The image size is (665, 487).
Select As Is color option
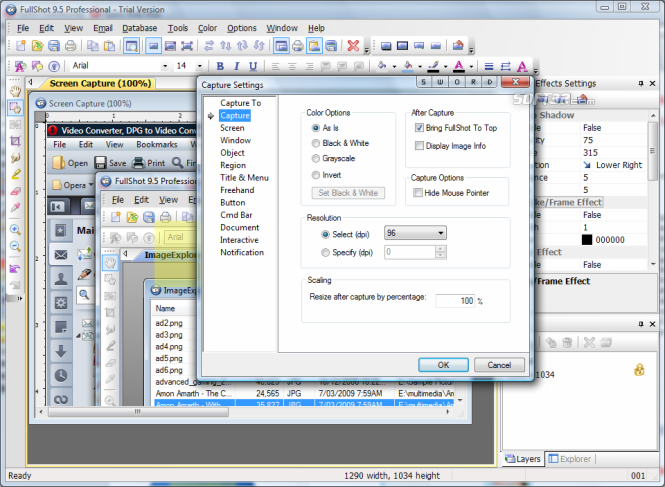tap(316, 128)
